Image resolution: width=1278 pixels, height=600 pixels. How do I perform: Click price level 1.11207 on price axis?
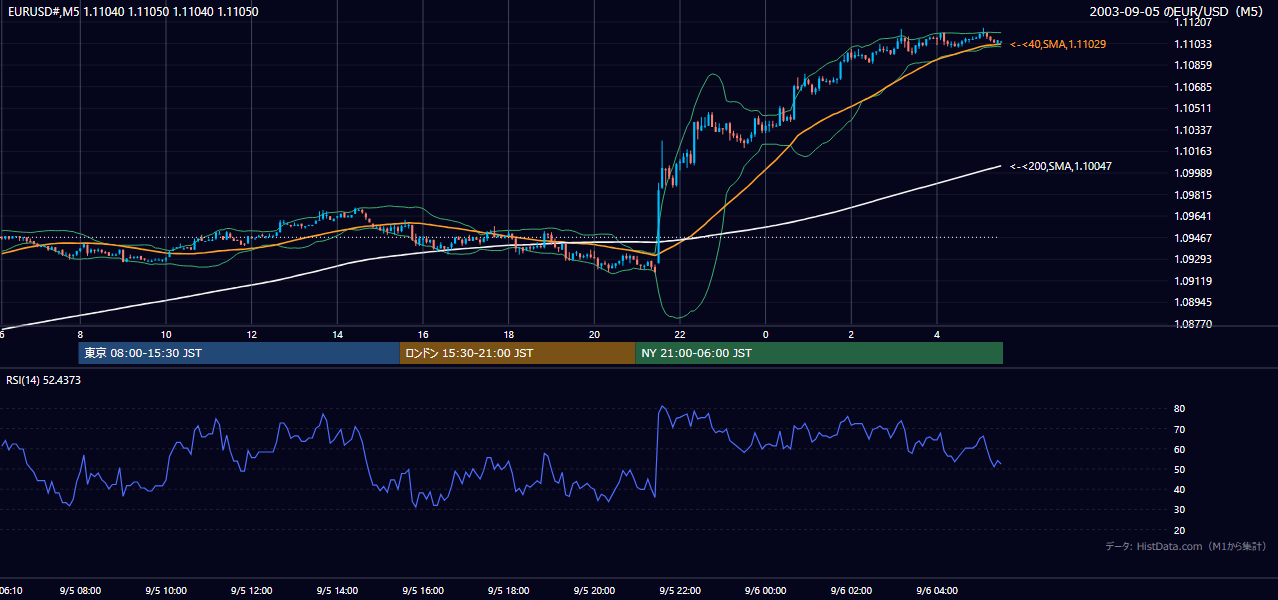(x=1193, y=22)
